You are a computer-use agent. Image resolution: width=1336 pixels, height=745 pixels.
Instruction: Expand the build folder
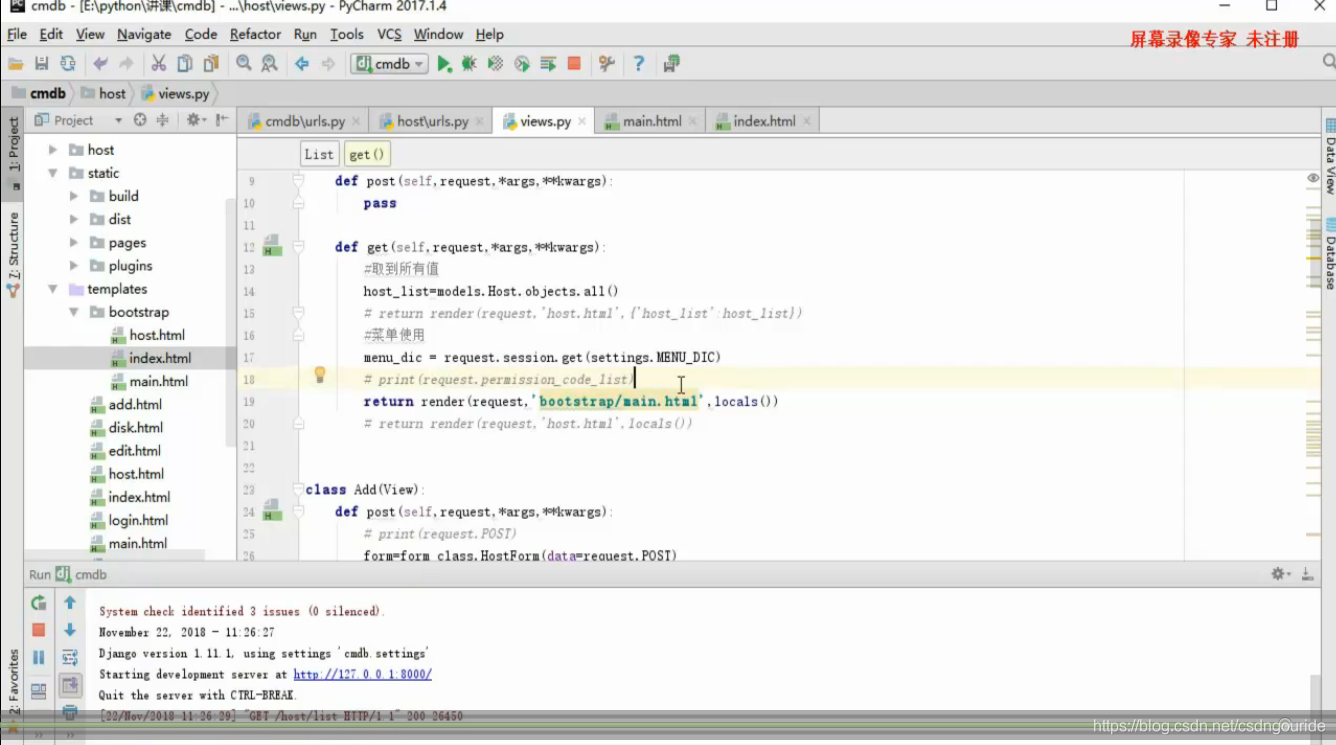[74, 196]
